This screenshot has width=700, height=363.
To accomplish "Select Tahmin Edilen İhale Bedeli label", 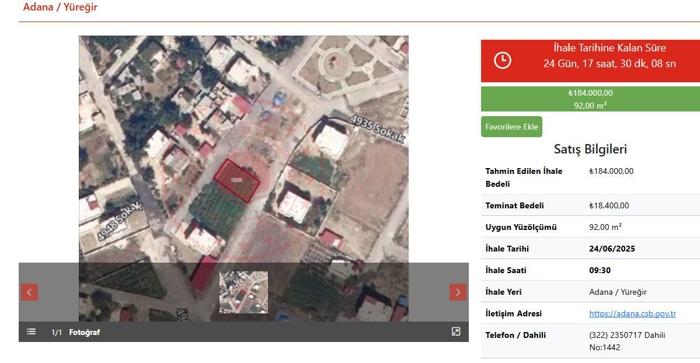I will click(x=524, y=177).
